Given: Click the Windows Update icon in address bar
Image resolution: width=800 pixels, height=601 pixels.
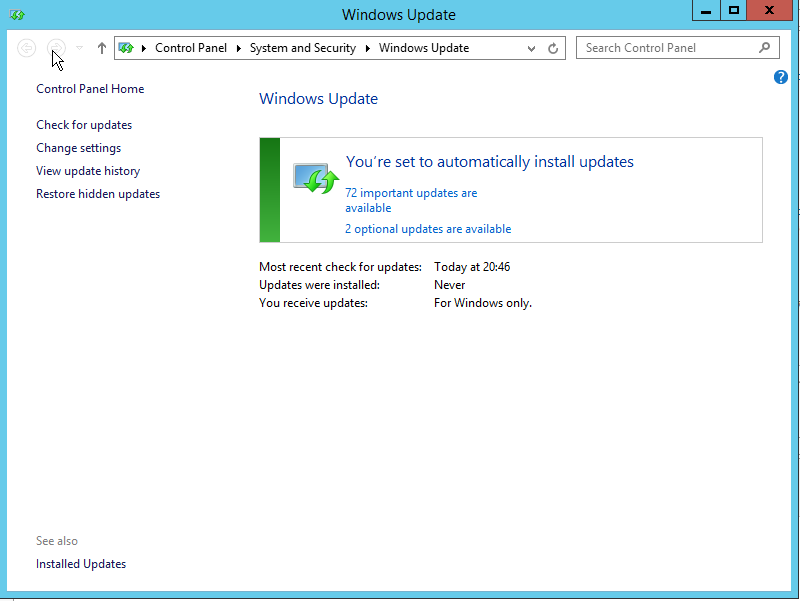Looking at the screenshot, I should tap(126, 48).
